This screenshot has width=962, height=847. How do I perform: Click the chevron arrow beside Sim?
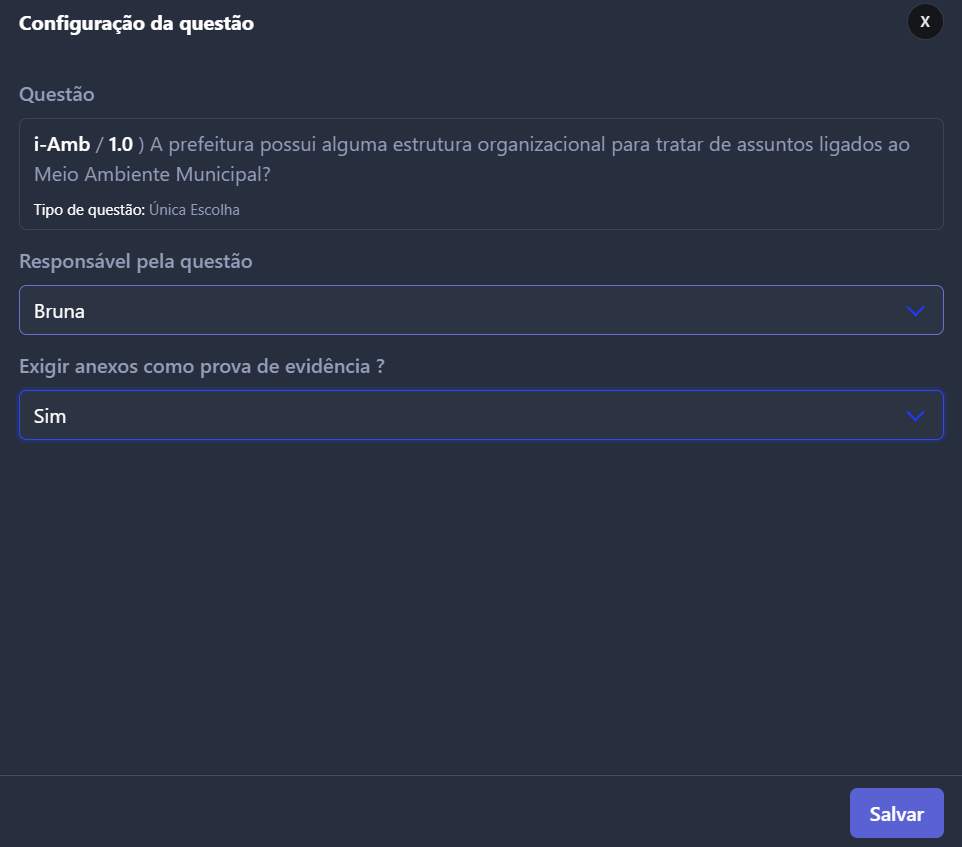pos(915,416)
